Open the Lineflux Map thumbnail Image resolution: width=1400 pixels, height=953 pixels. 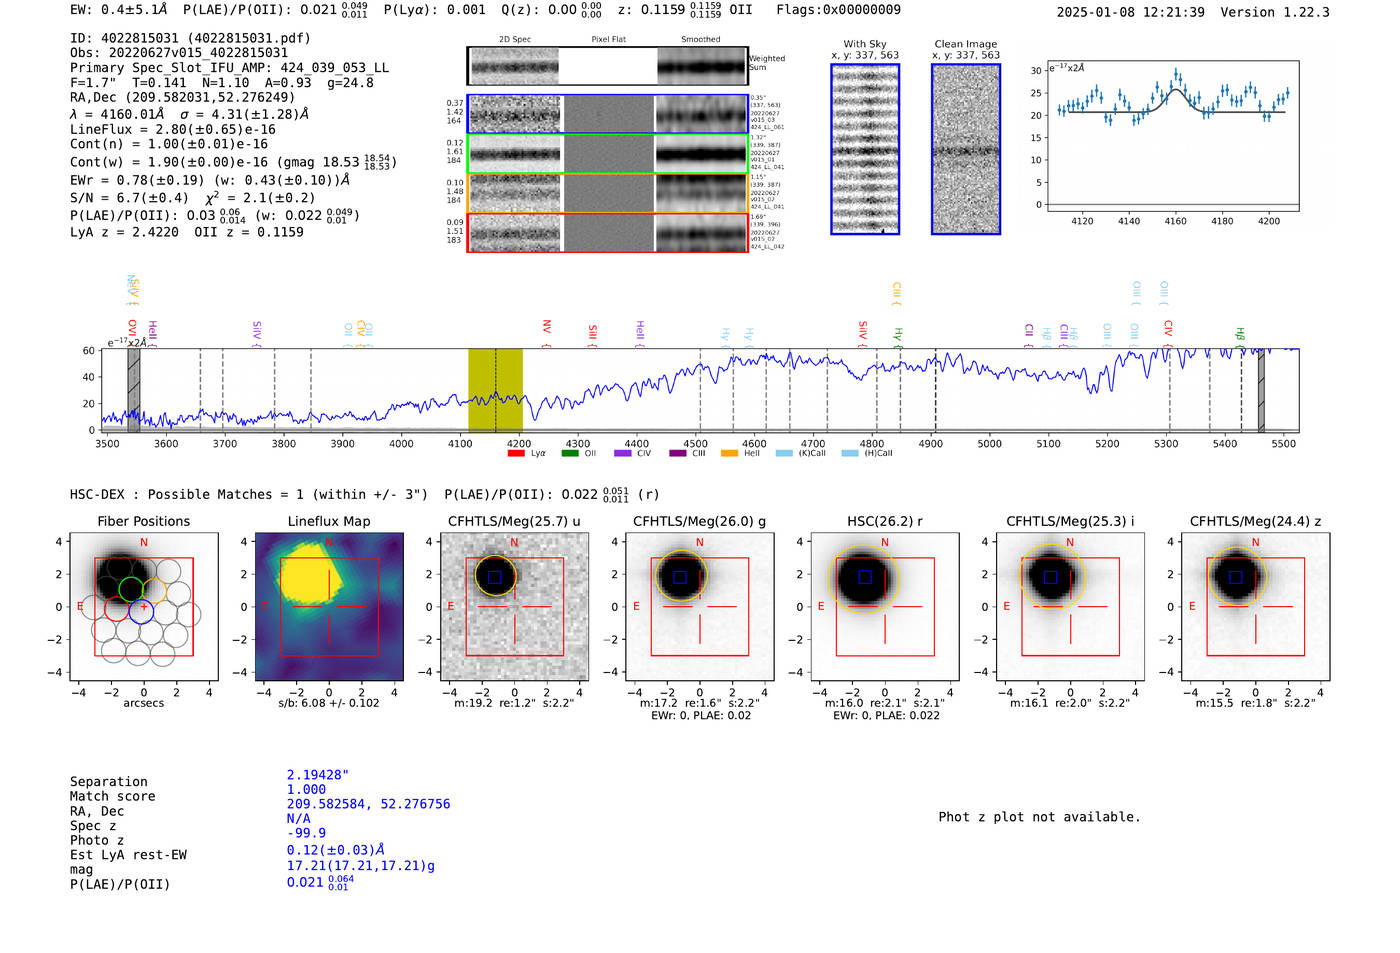pos(329,606)
